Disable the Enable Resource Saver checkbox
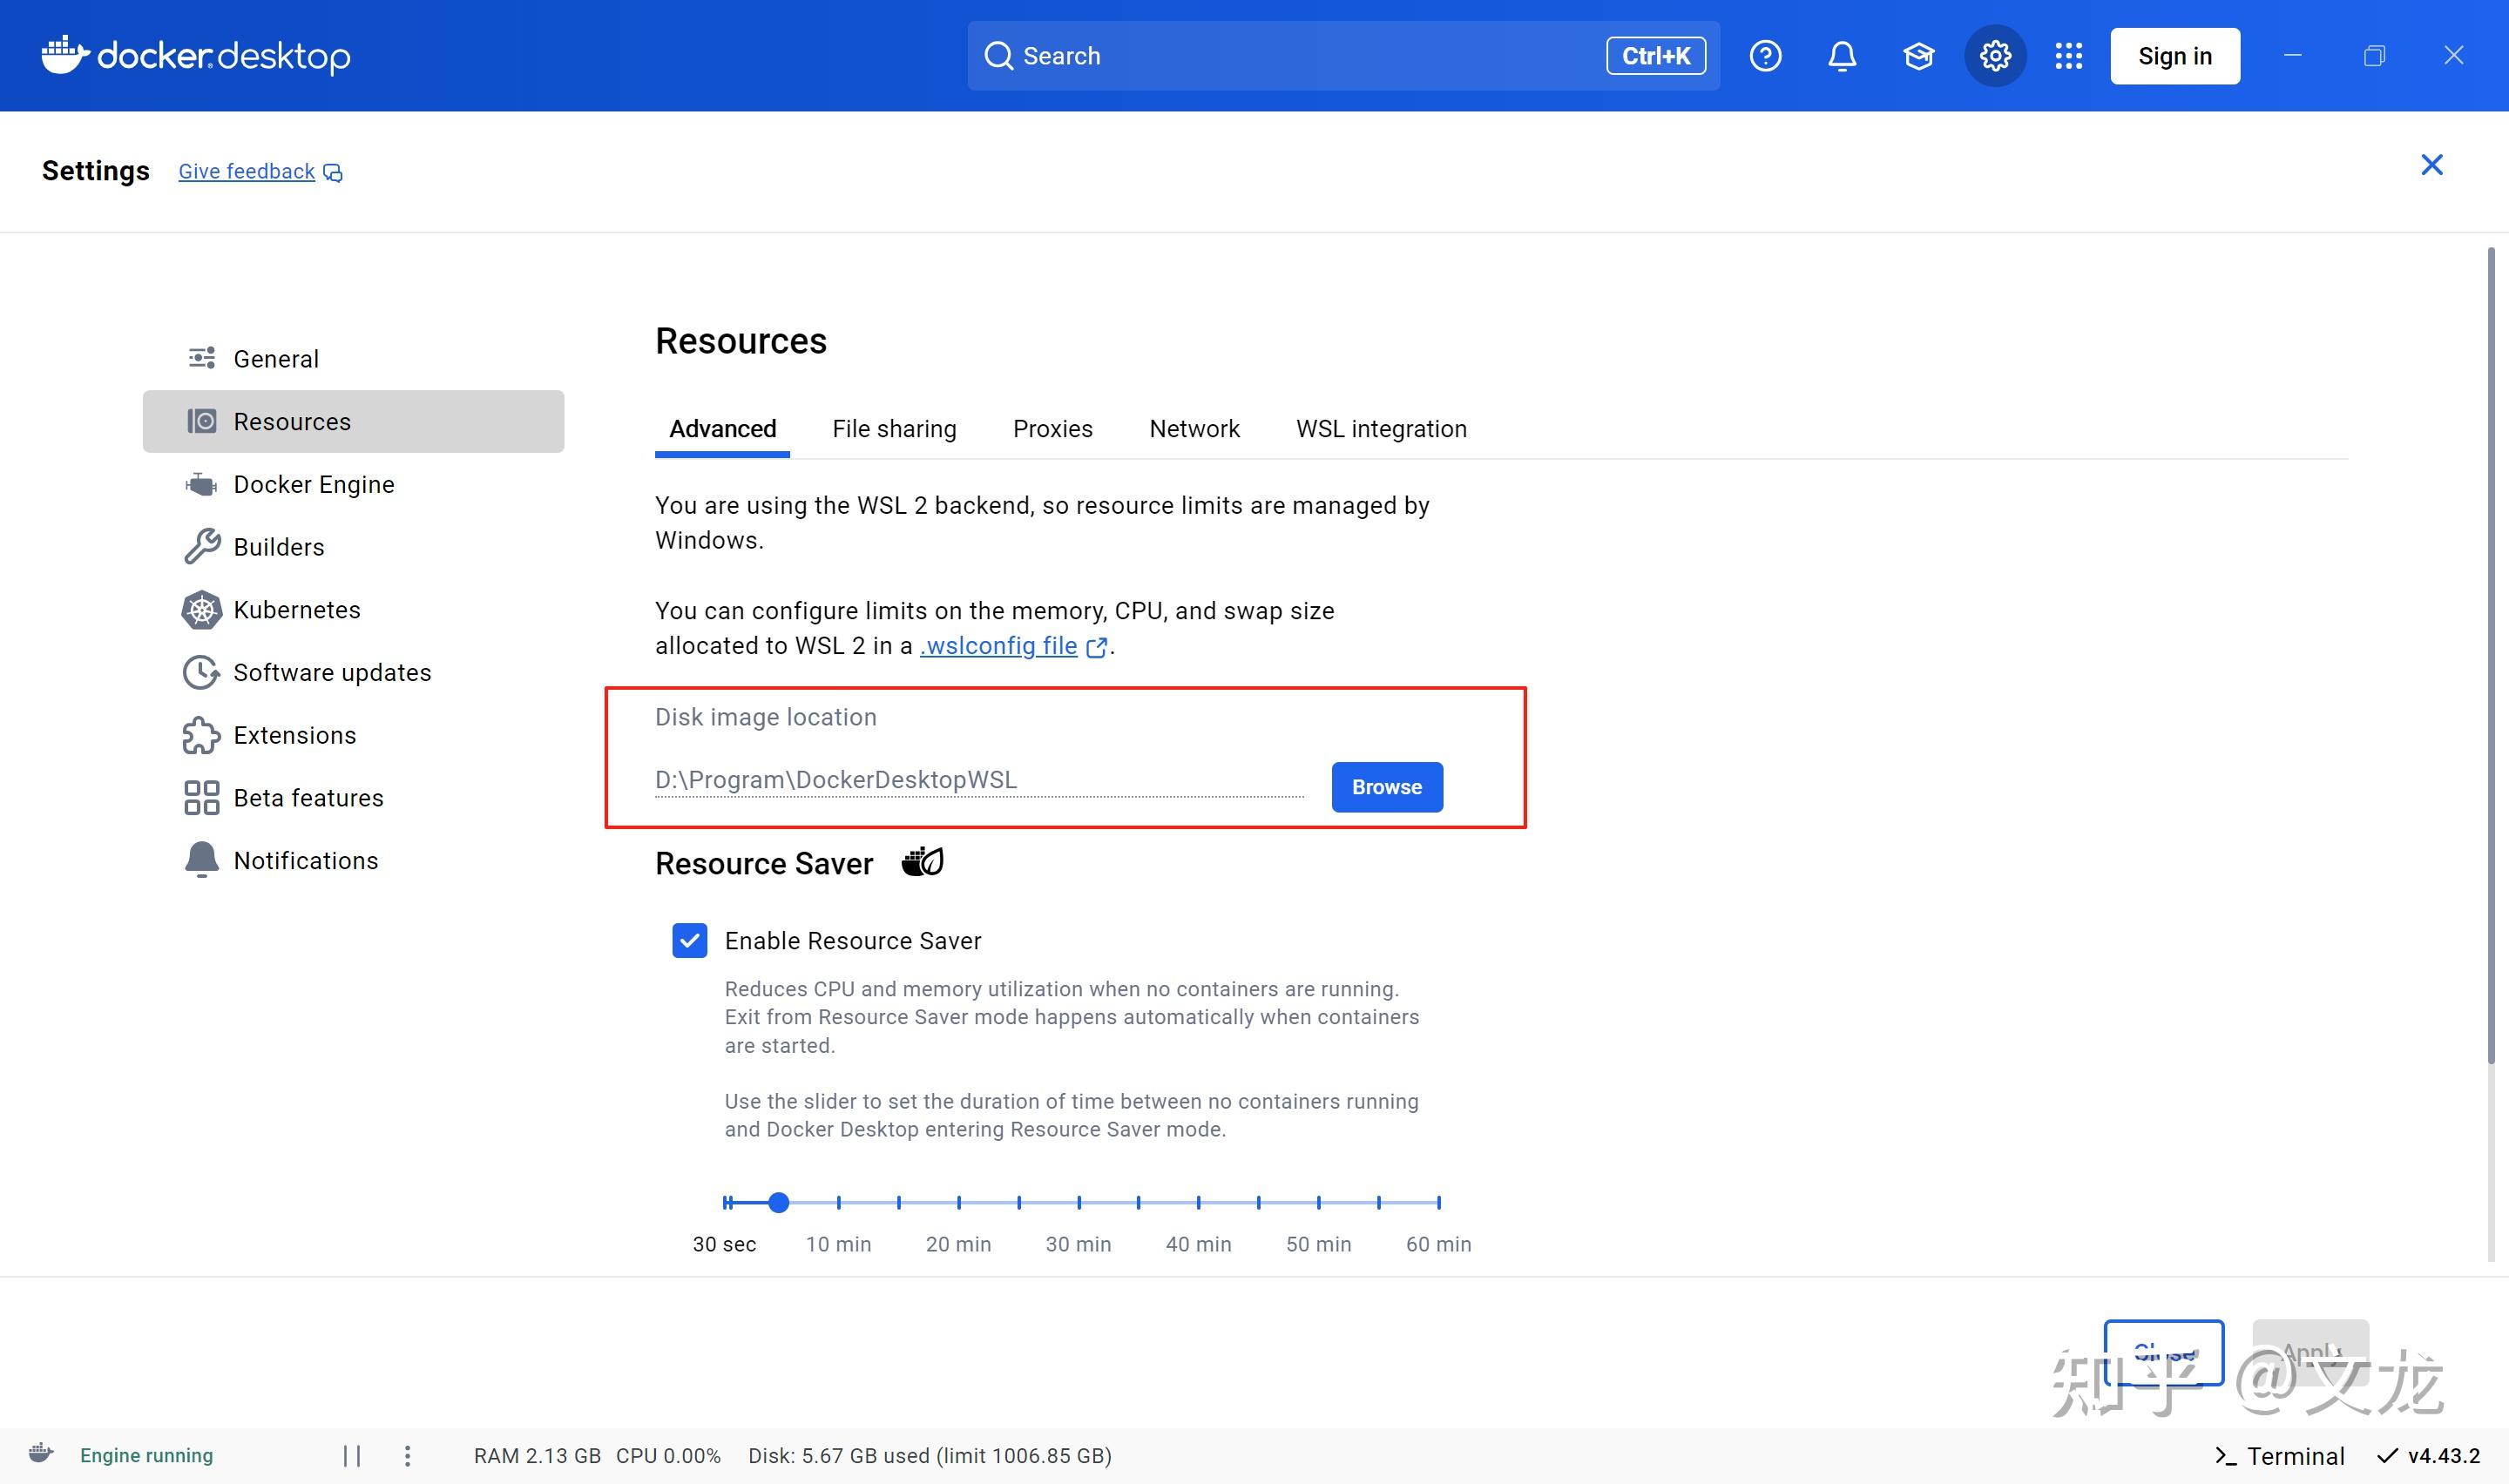The height and width of the screenshot is (1484, 2509). 690,941
